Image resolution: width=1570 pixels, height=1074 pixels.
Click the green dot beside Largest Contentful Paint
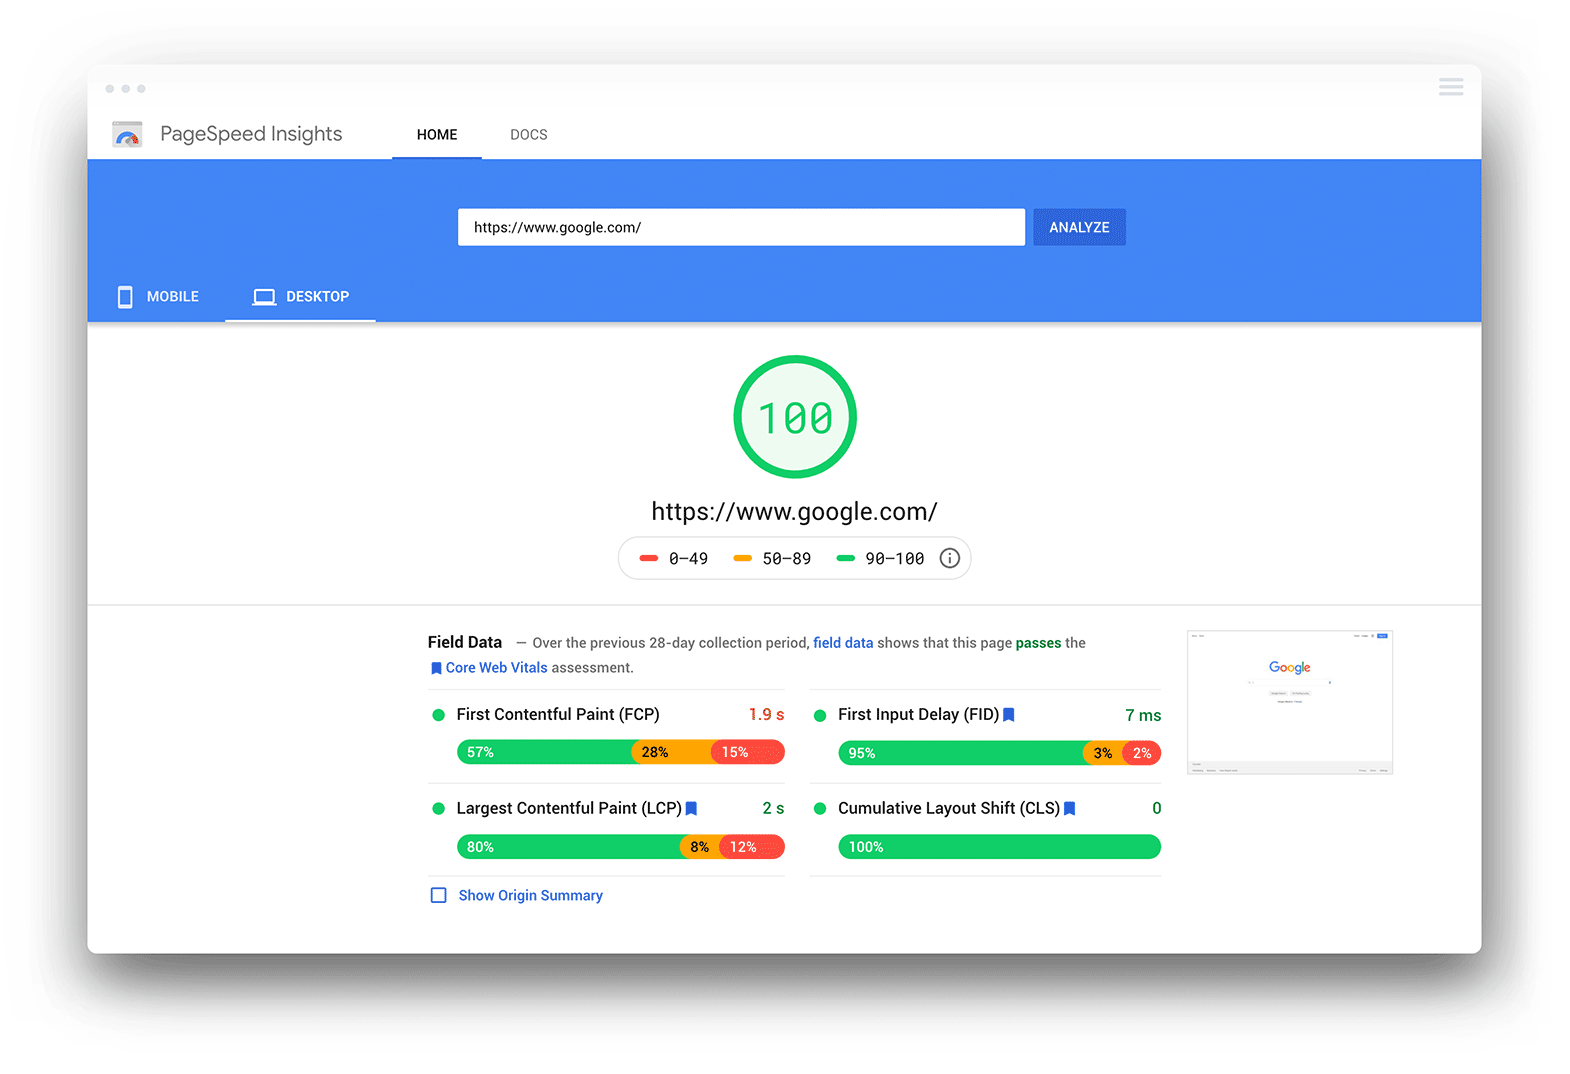click(438, 808)
